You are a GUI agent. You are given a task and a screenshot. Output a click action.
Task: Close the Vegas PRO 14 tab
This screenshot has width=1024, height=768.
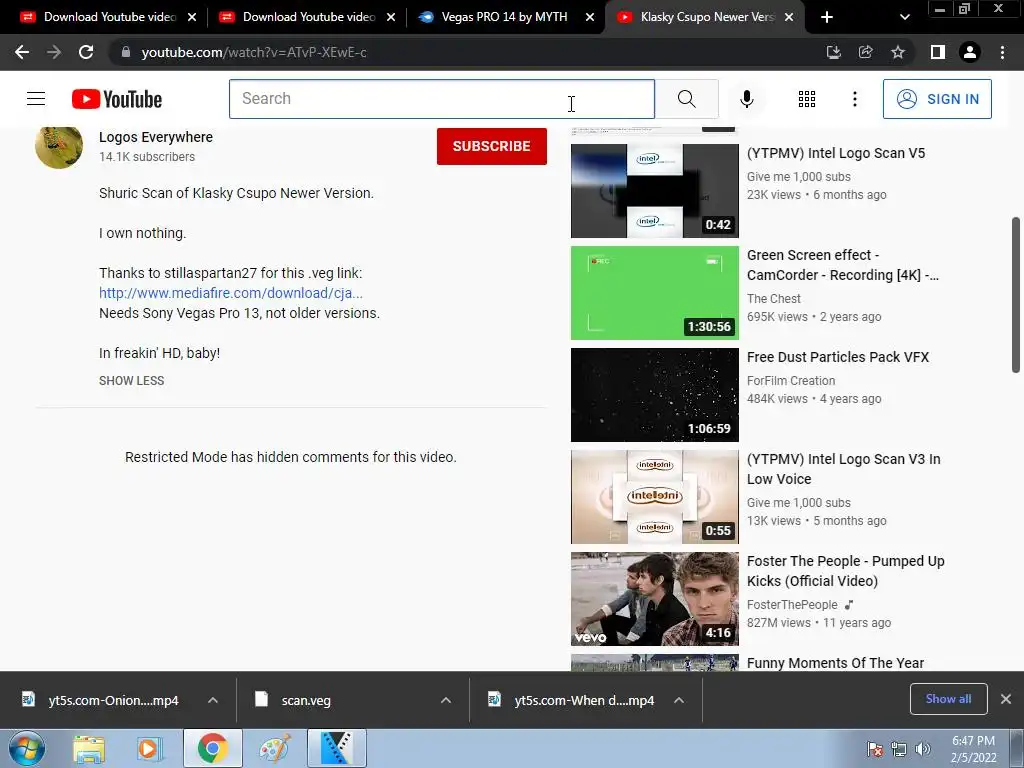click(590, 17)
